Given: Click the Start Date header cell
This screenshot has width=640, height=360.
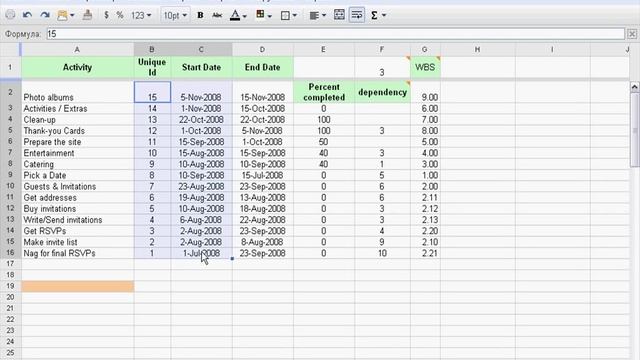Looking at the screenshot, I should 201,67.
